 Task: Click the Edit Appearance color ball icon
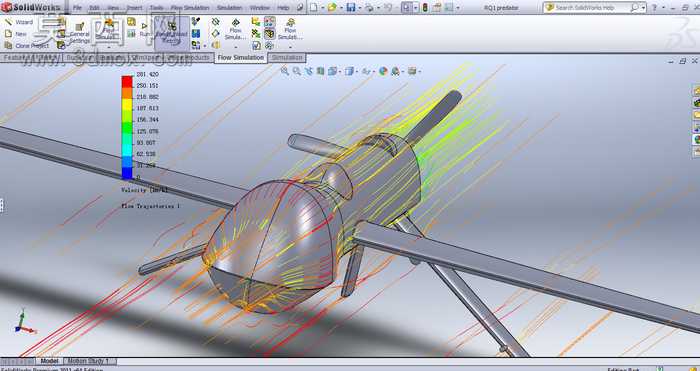click(383, 71)
